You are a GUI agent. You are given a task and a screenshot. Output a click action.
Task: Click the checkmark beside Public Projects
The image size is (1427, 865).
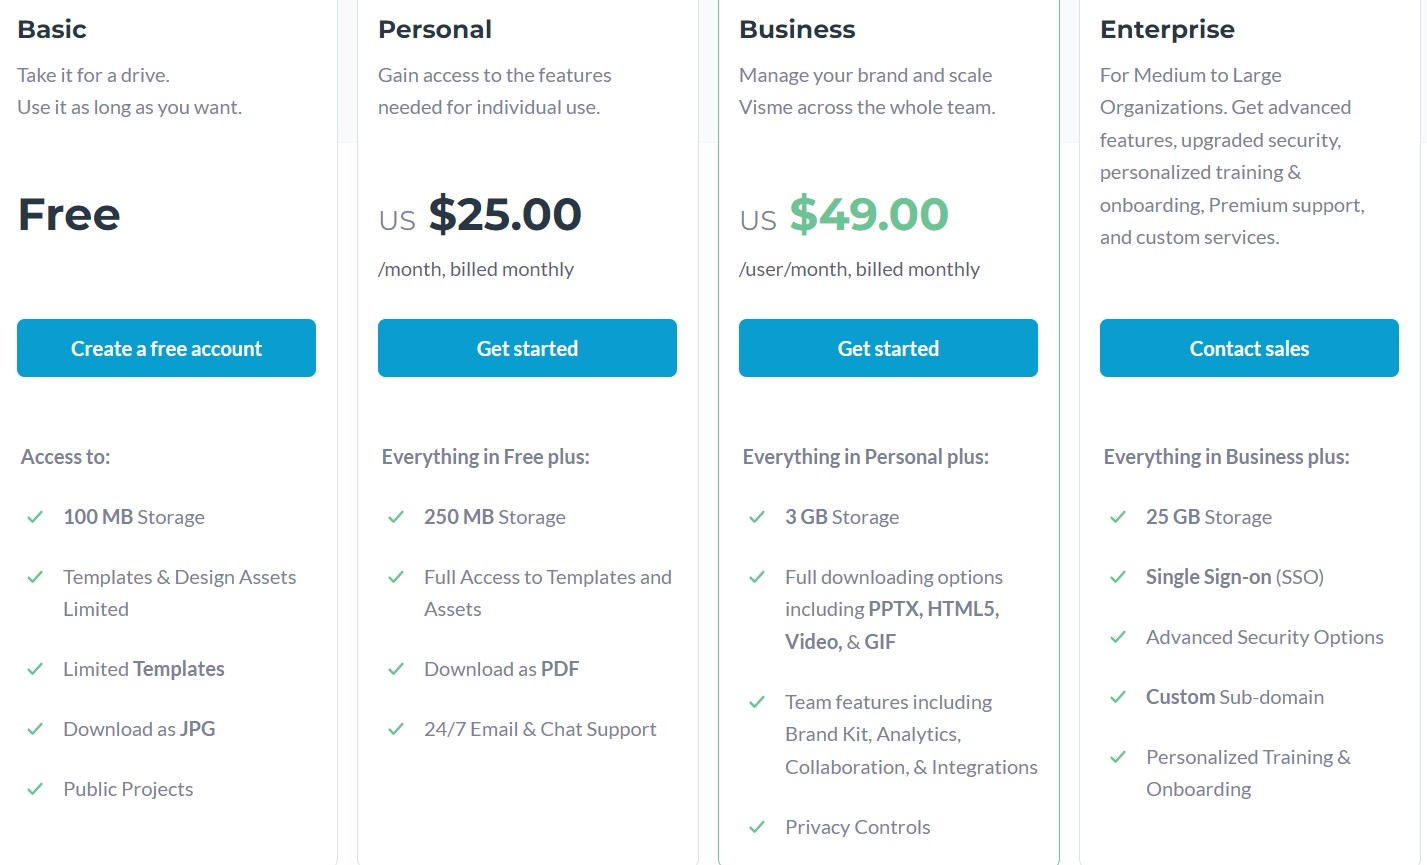pyautogui.click(x=35, y=789)
